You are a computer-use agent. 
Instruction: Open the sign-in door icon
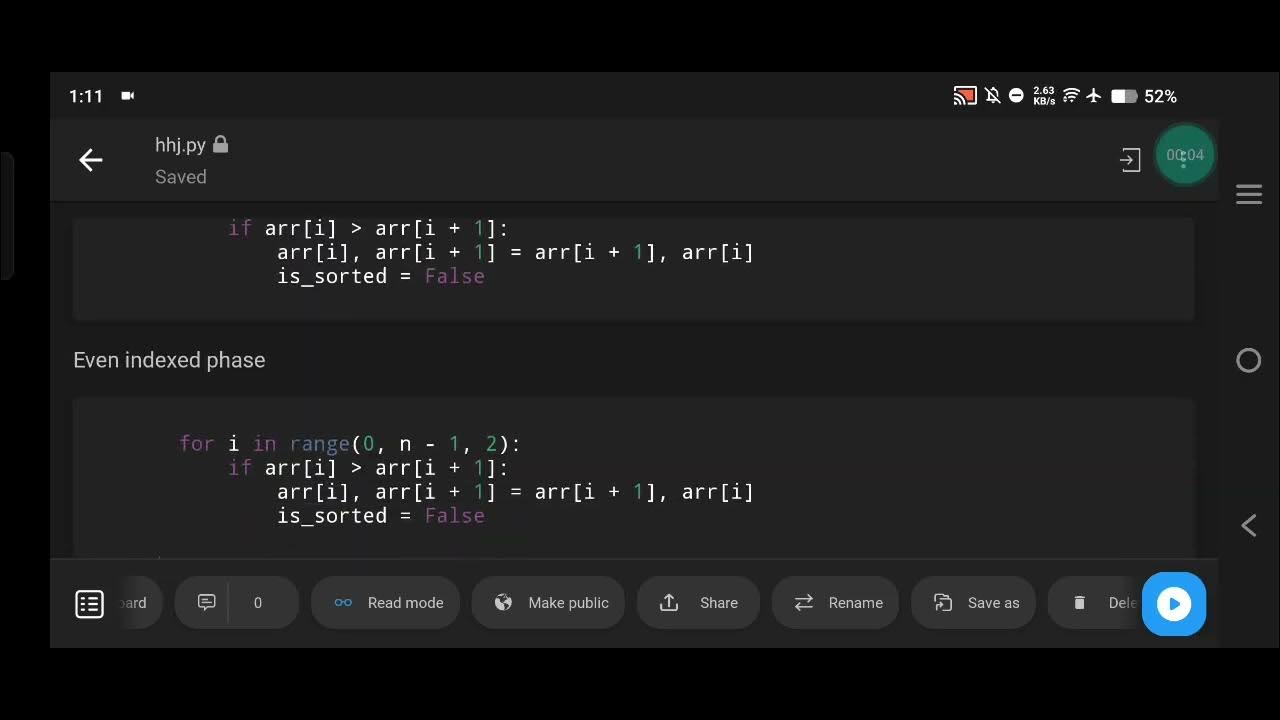click(x=1130, y=160)
